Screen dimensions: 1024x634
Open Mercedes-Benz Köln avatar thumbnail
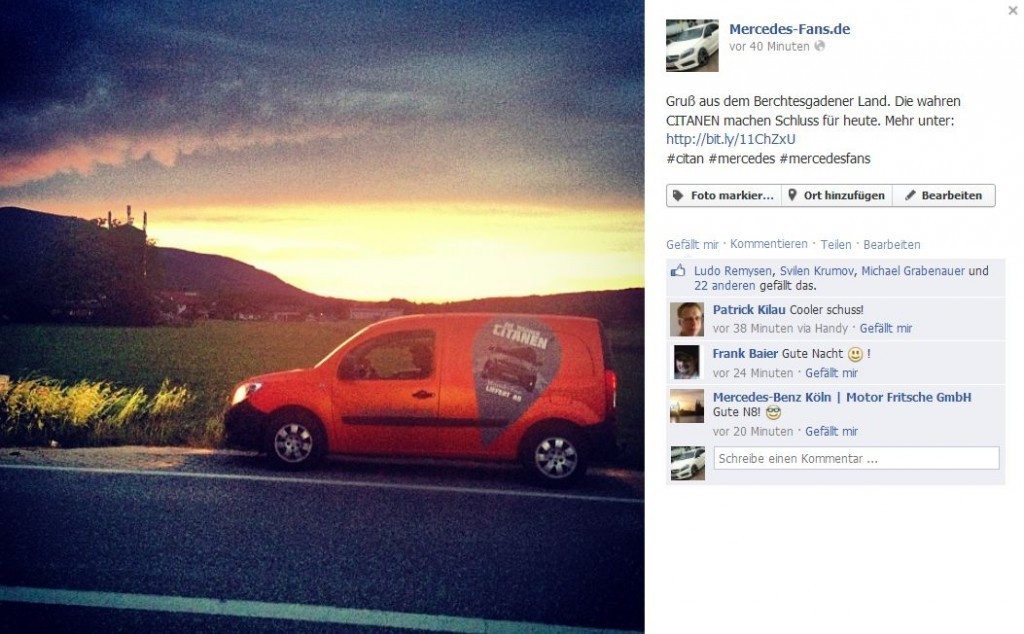point(687,406)
